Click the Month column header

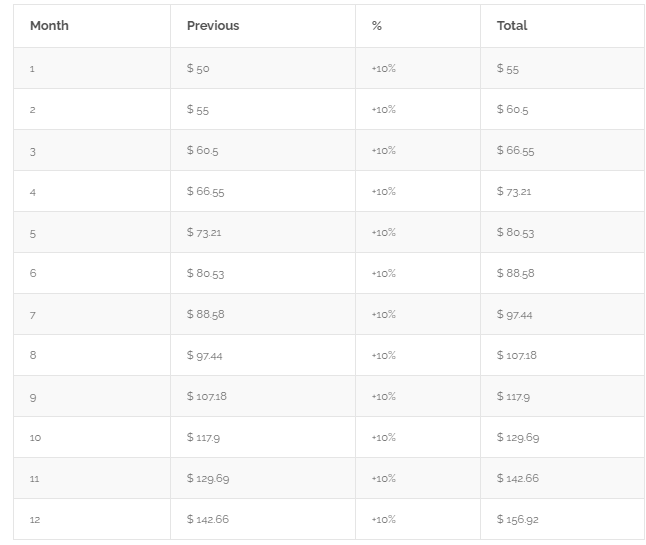coord(49,26)
